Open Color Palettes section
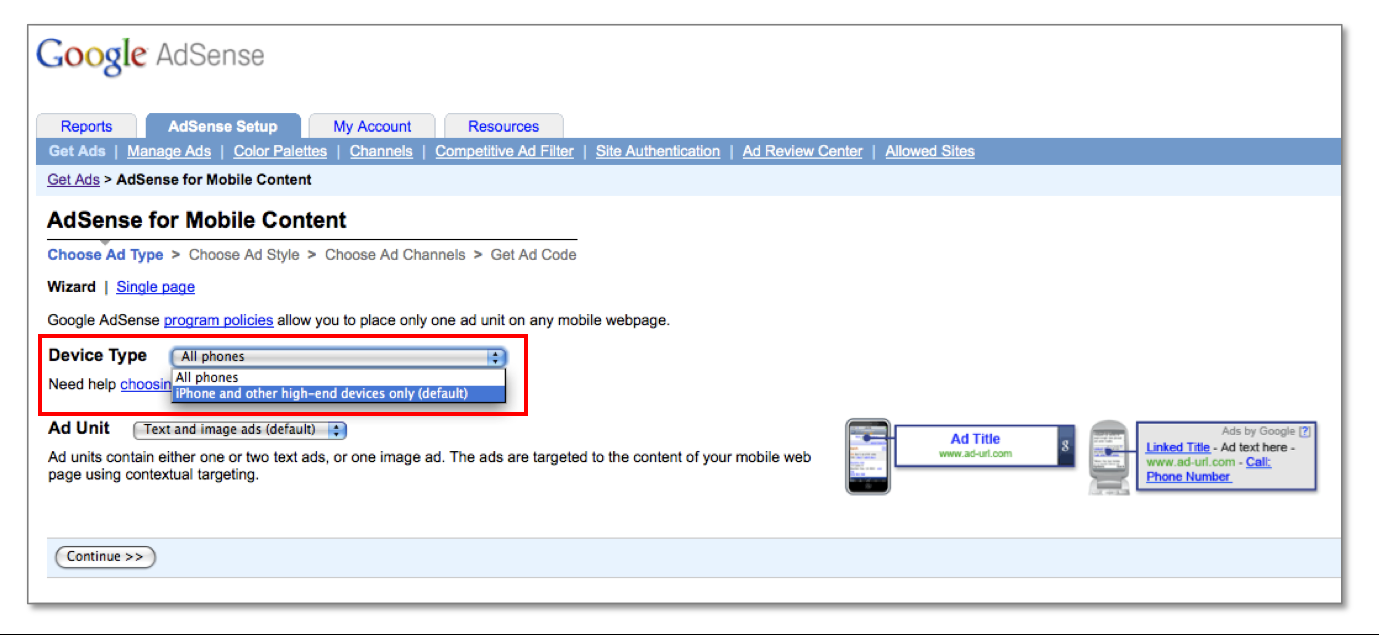 [280, 151]
